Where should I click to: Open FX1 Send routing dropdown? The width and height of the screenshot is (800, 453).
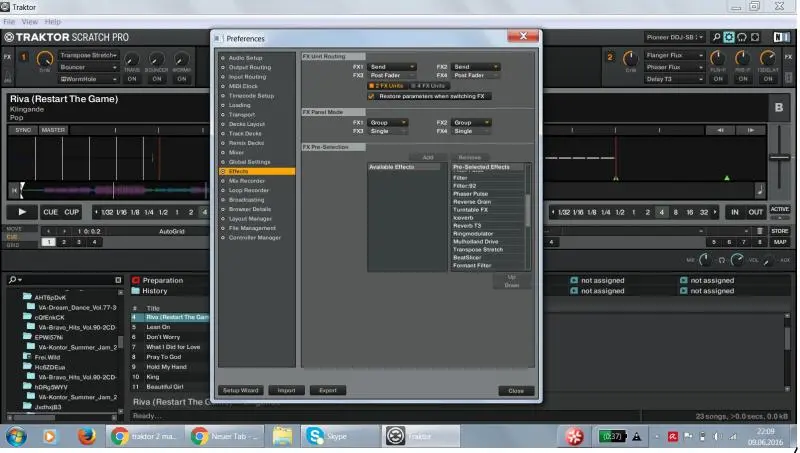coord(388,66)
